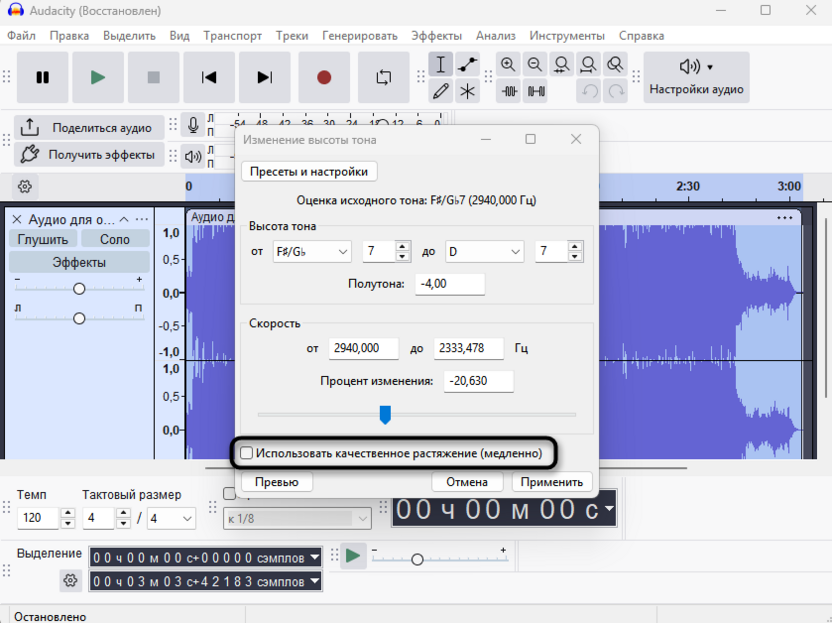Skip to end of the track

[264, 77]
